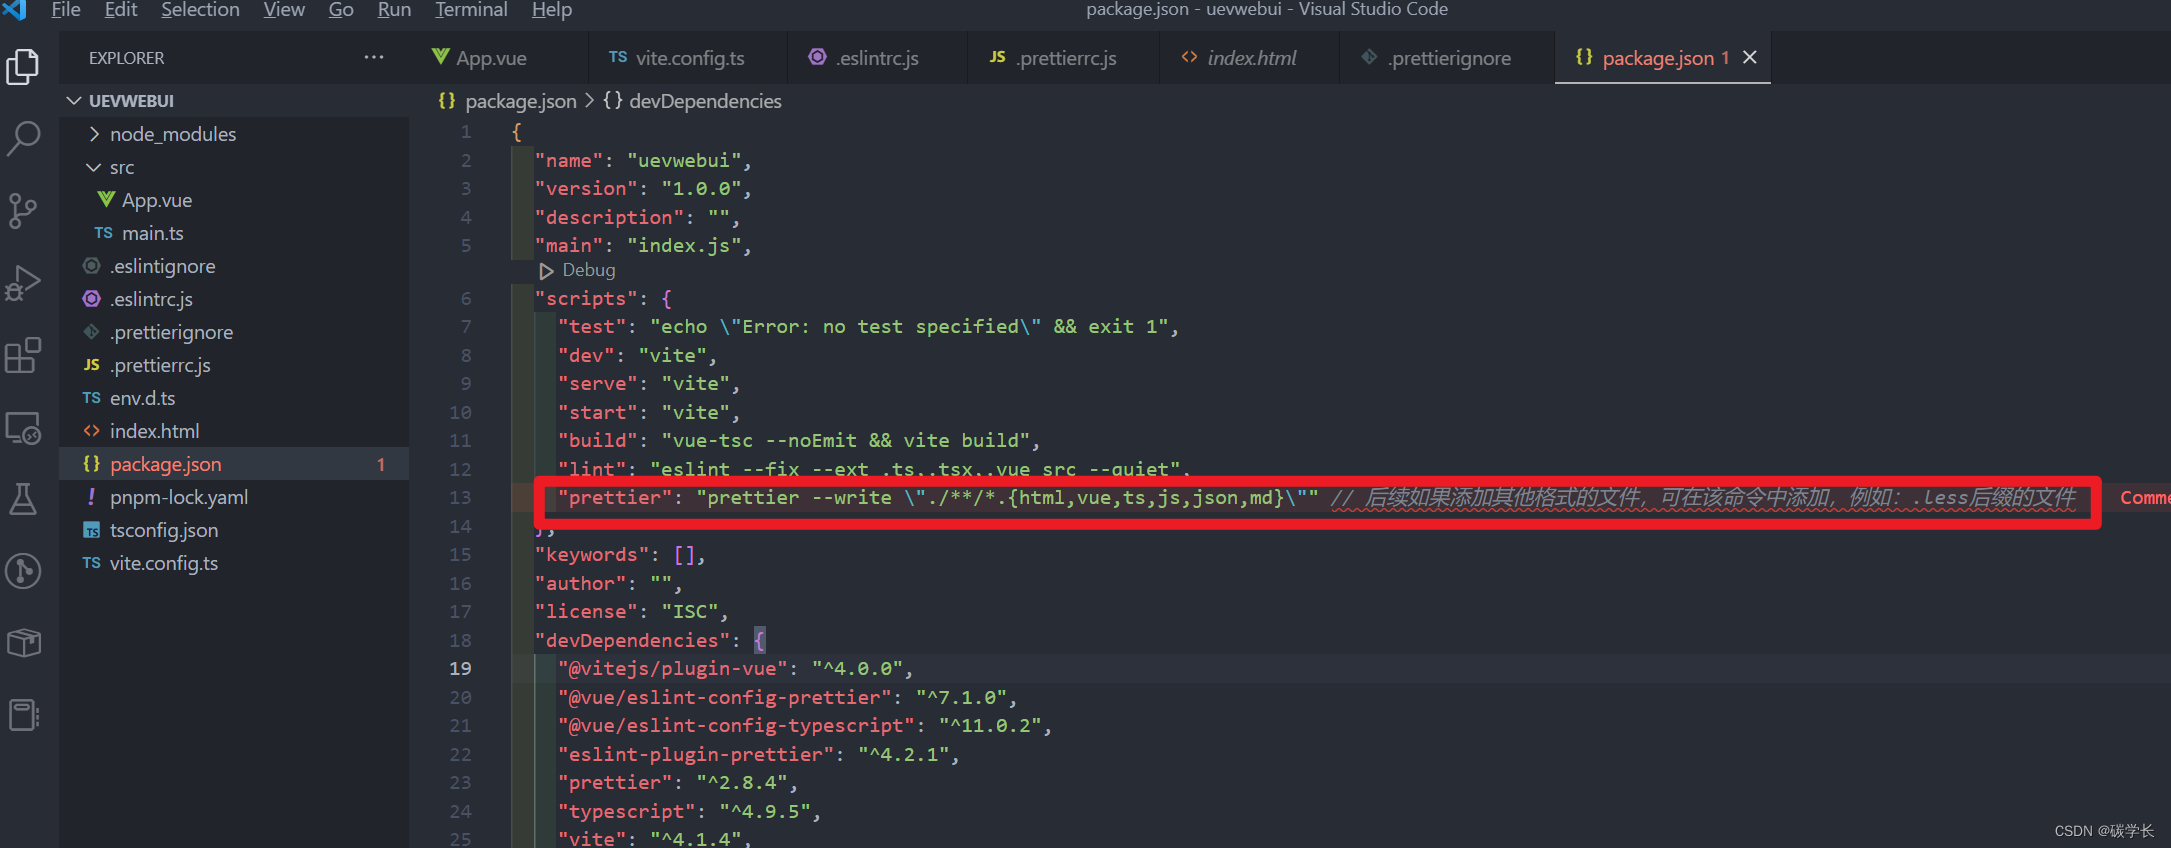Click the JS icon beside .prettierrc.js in tree
Image resolution: width=2171 pixels, height=848 pixels.
tap(92, 365)
